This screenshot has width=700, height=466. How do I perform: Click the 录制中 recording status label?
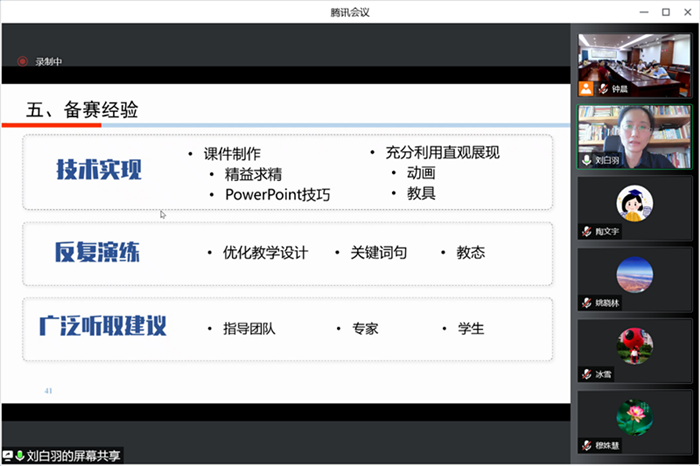point(49,61)
